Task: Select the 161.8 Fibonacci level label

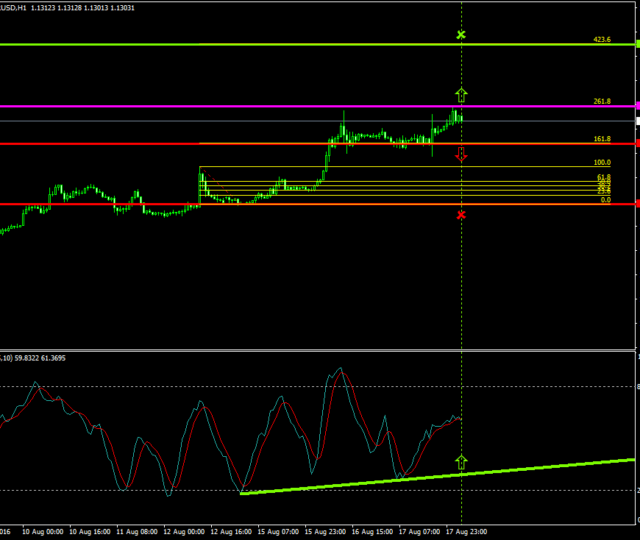Action: pos(601,139)
